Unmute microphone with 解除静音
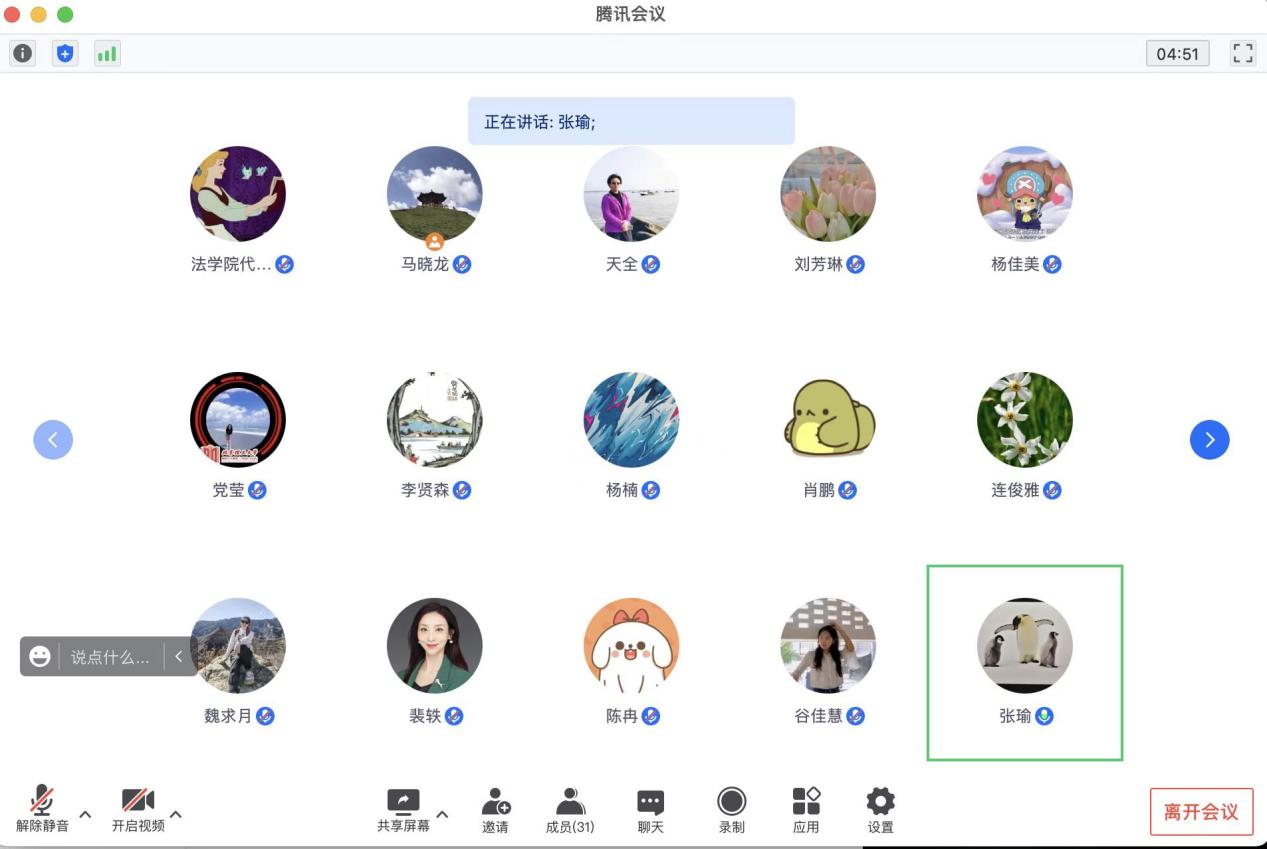The height and width of the screenshot is (849, 1267). [42, 809]
